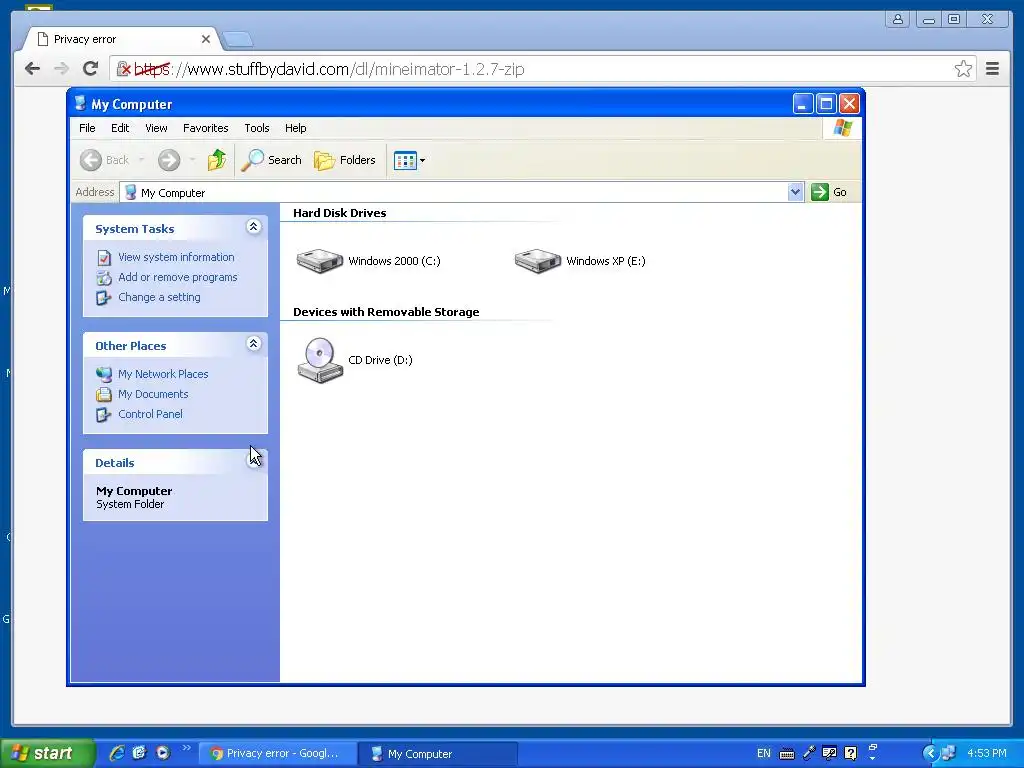
Task: Collapse the Other Places panel
Action: 253,344
